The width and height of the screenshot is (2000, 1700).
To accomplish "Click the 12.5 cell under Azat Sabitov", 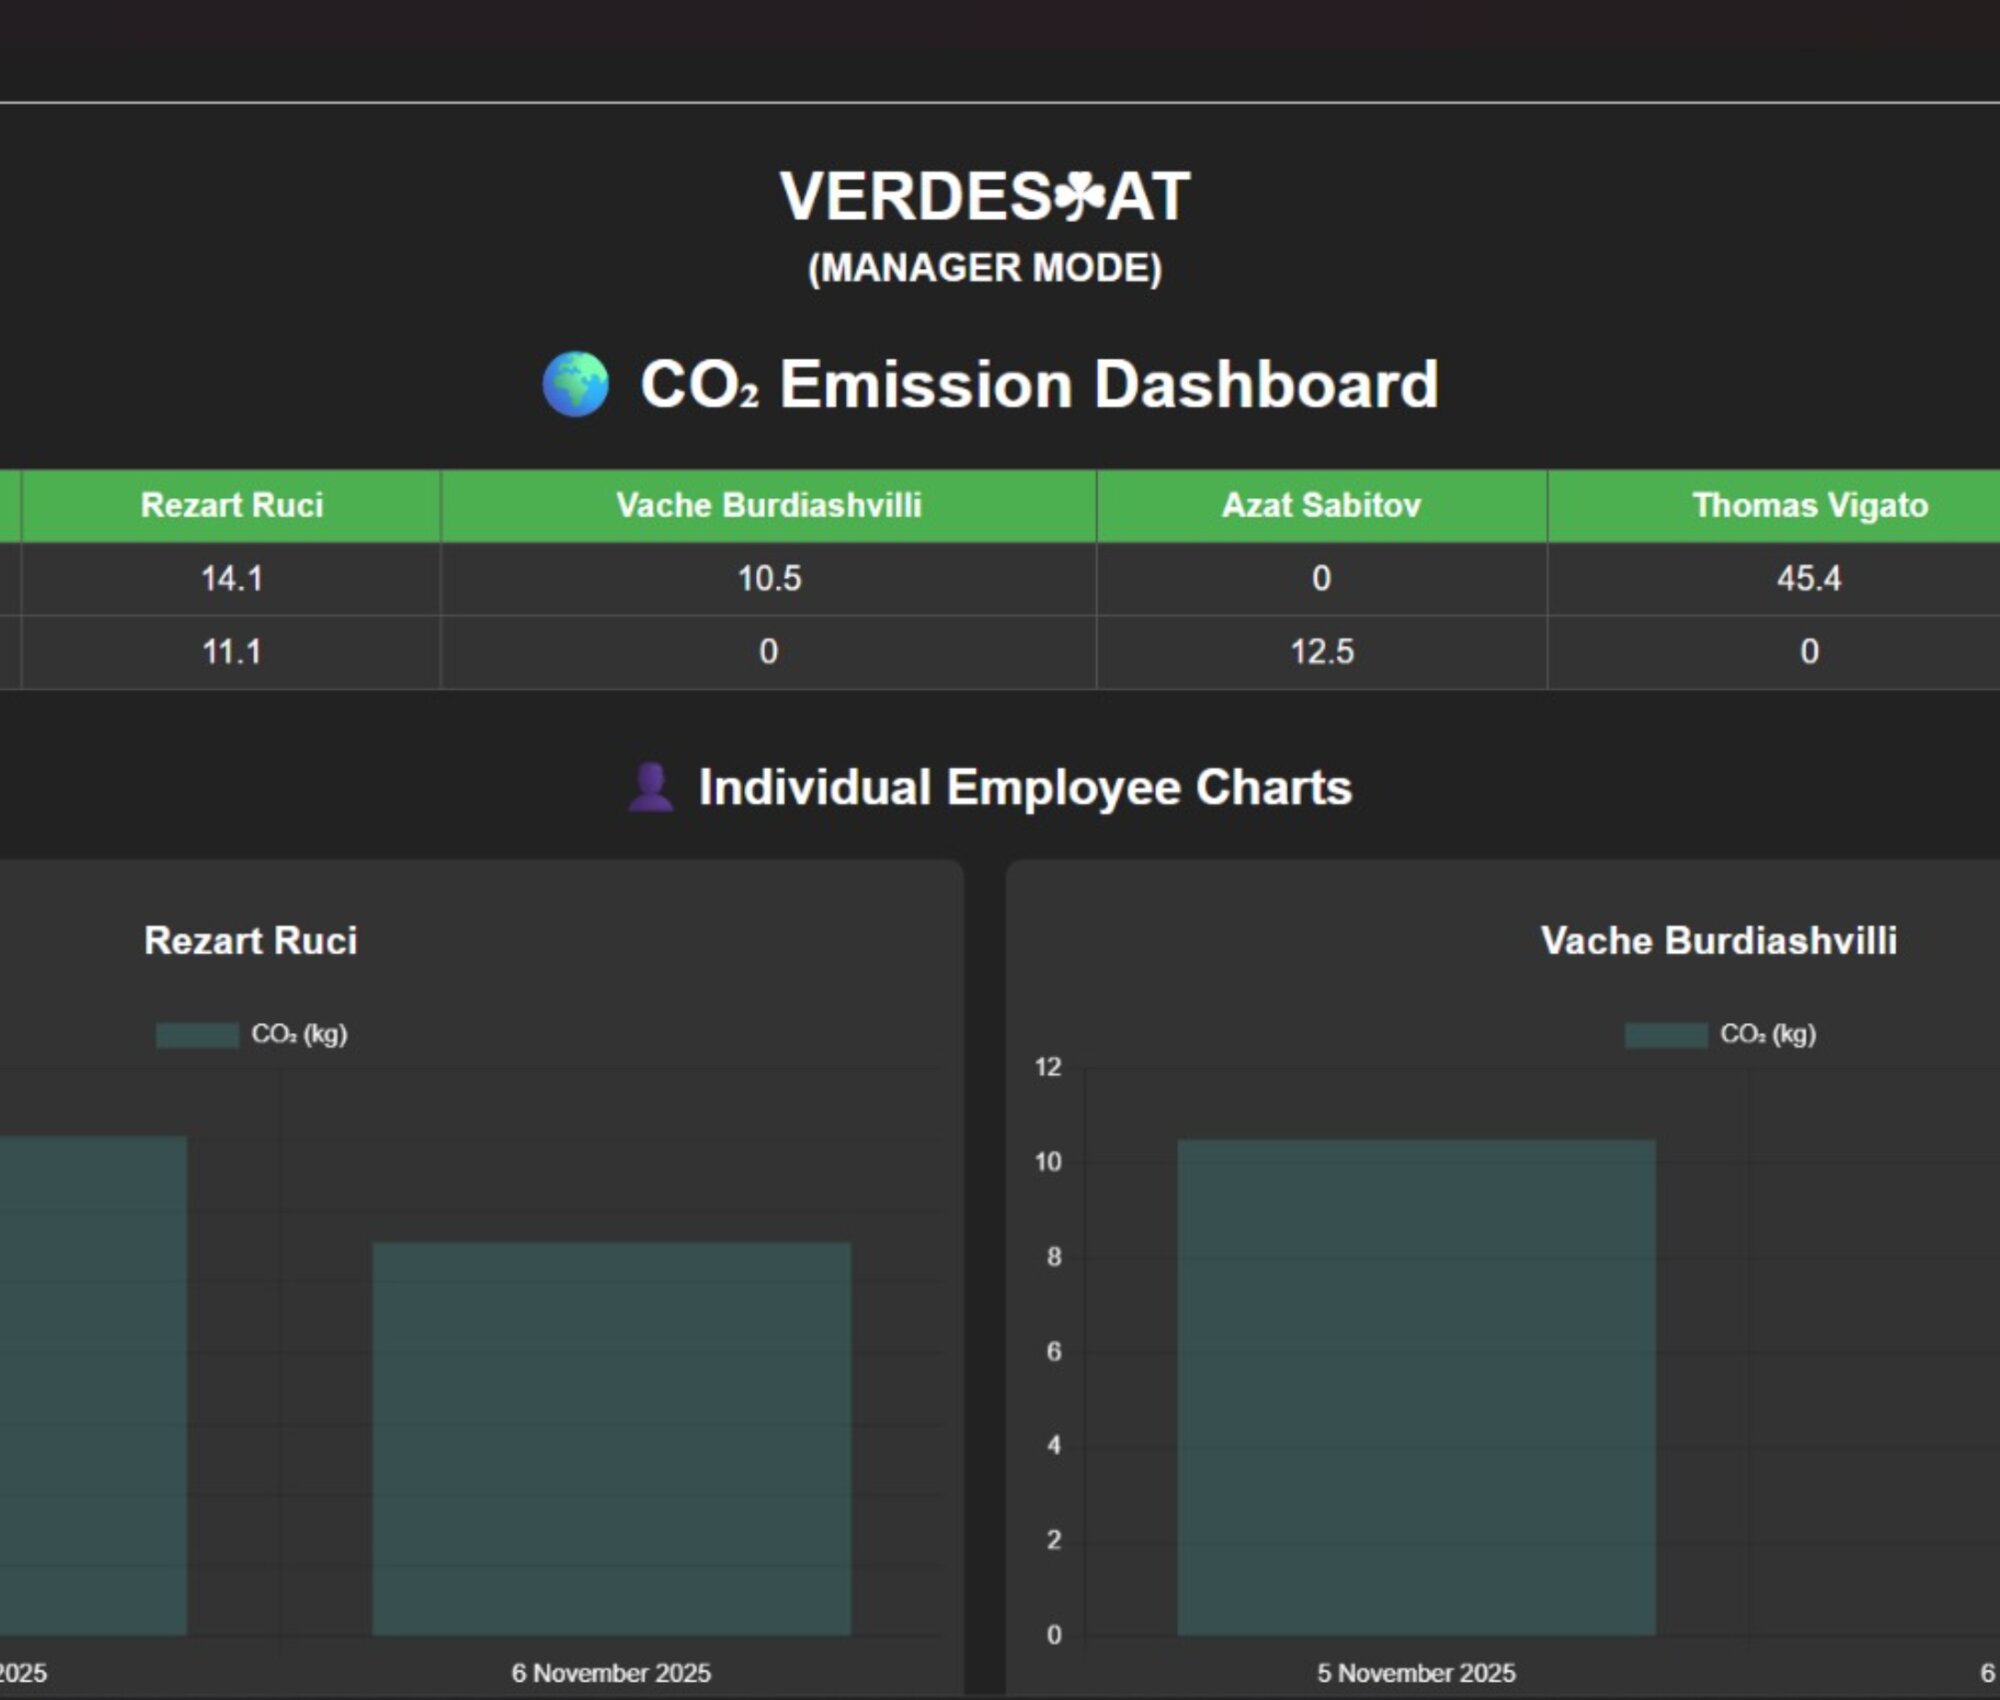I will click(x=1321, y=652).
